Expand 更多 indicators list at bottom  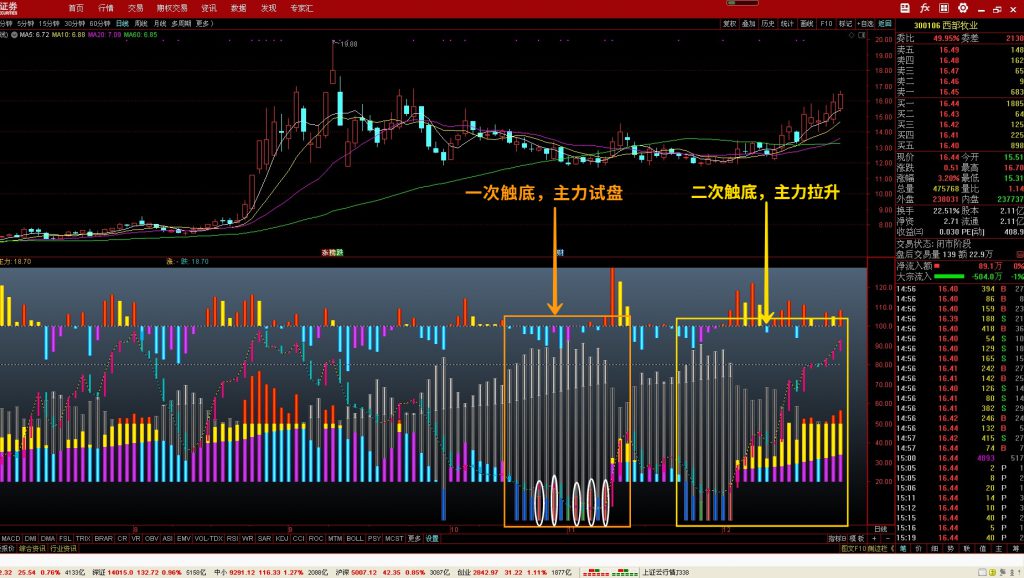tap(414, 538)
